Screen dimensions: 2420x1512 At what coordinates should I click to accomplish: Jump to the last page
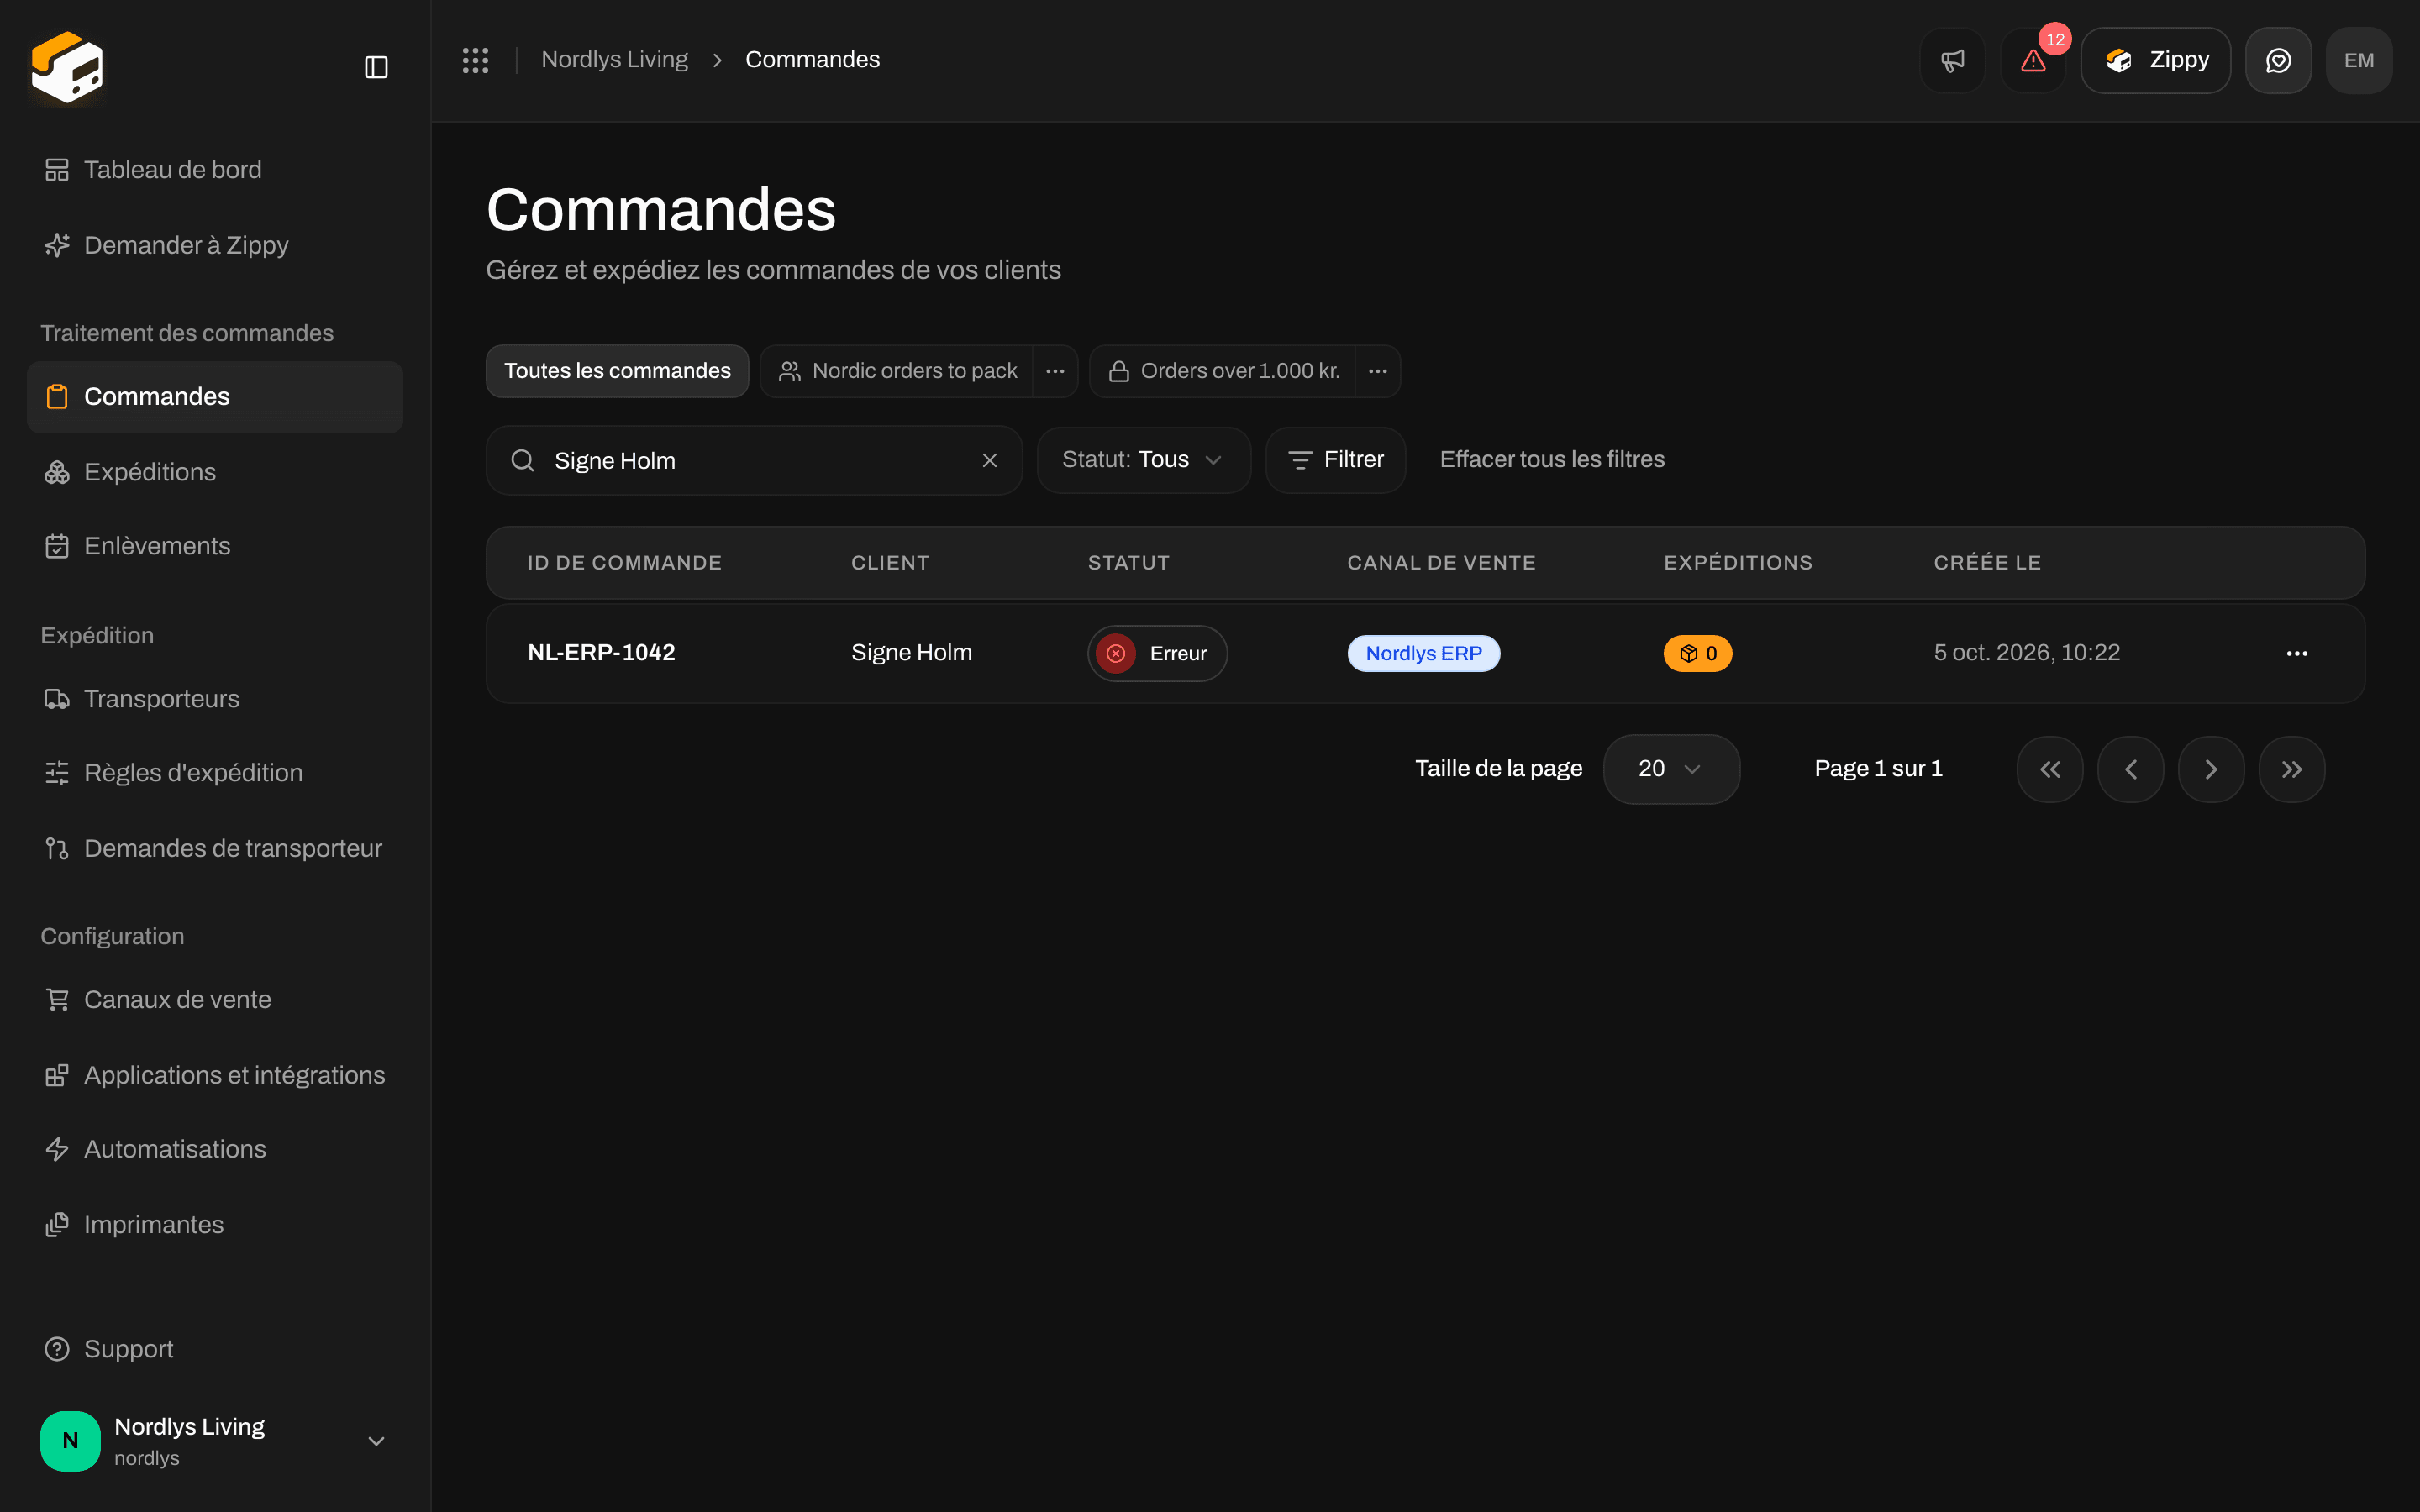pos(2292,769)
